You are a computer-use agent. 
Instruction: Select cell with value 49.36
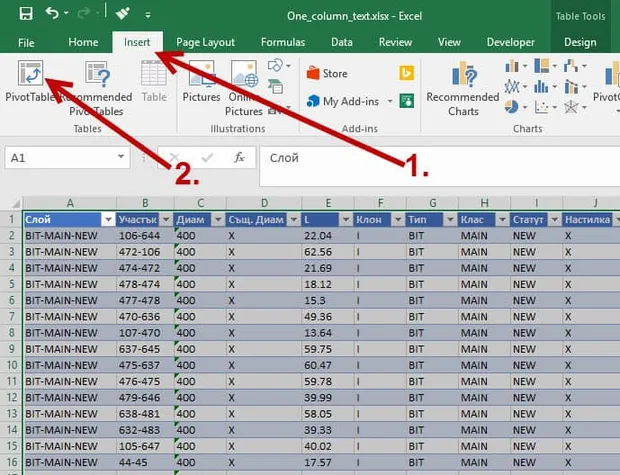328,317
